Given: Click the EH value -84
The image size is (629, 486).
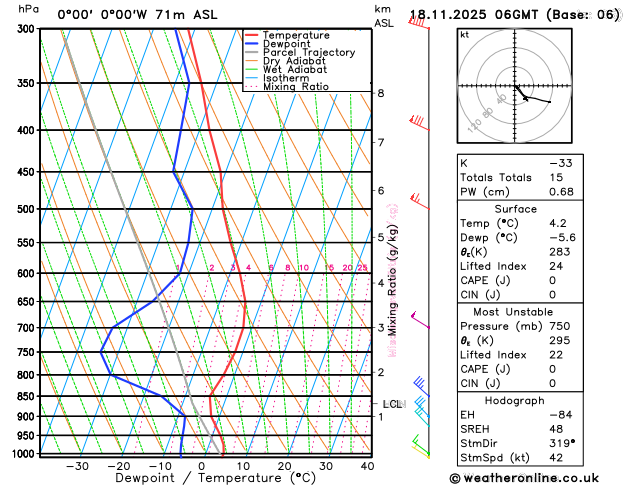Looking at the screenshot, I should pyautogui.click(x=561, y=415).
